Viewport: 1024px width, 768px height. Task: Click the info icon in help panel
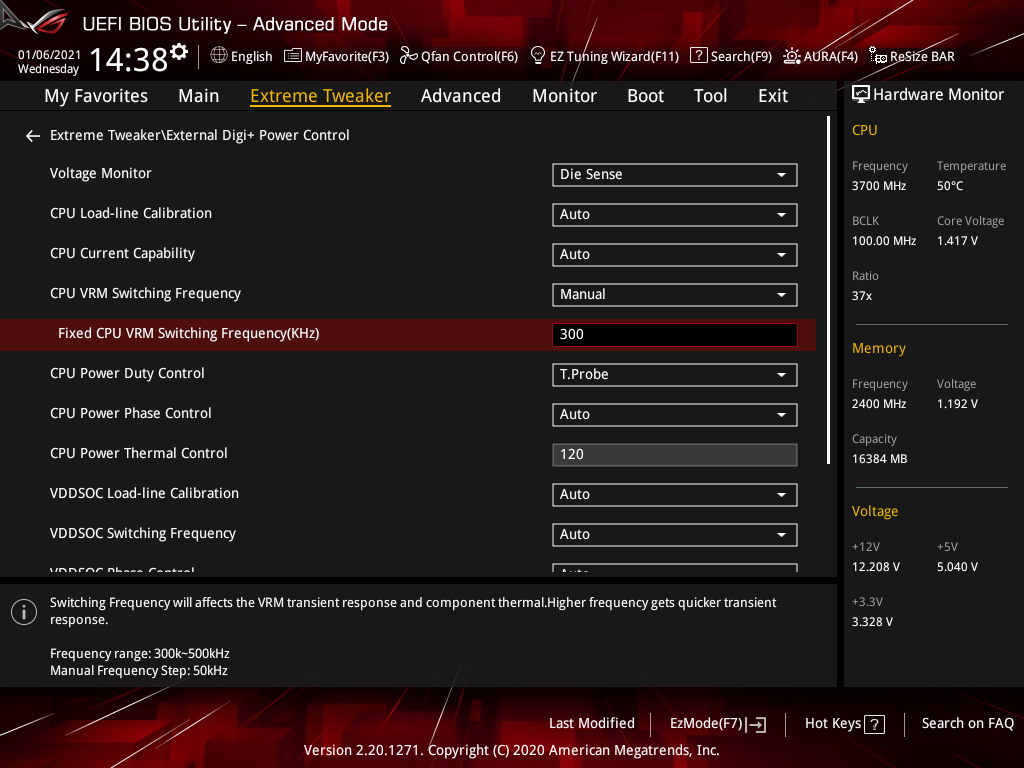coord(24,612)
